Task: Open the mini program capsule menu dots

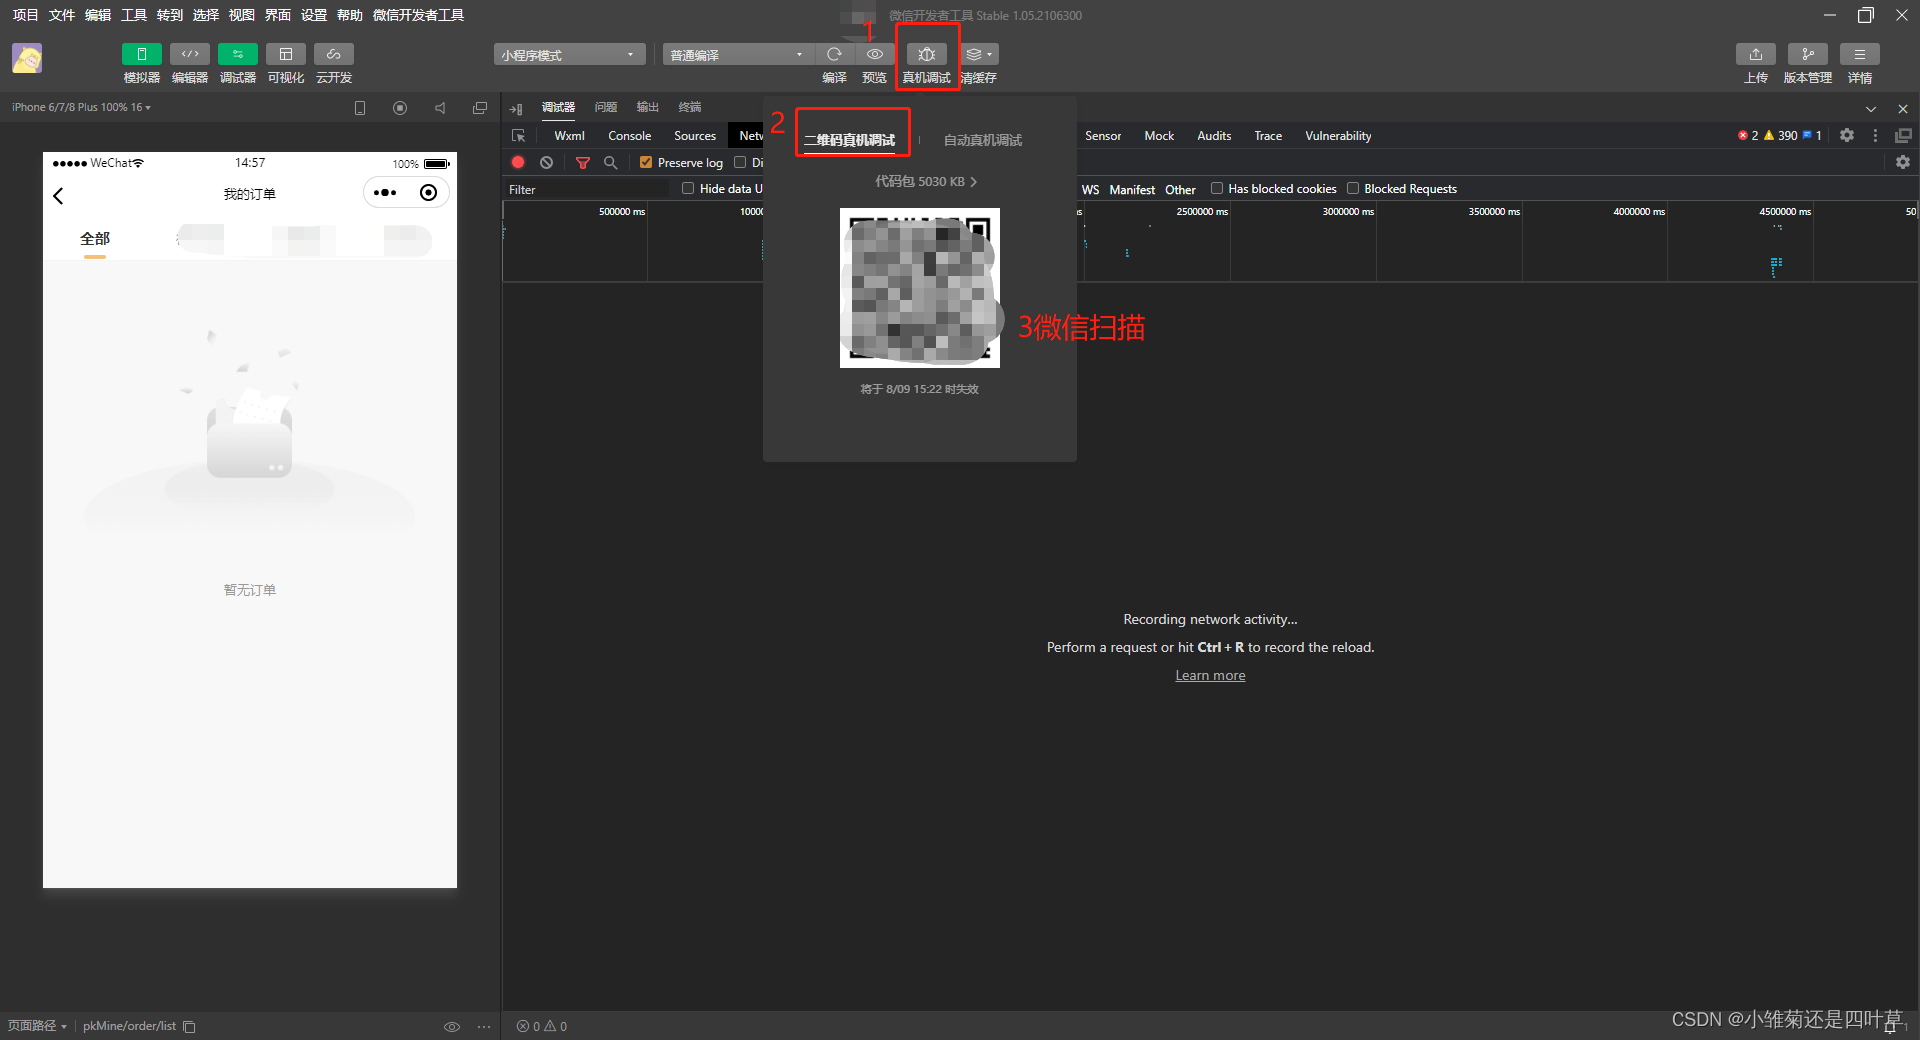Action: coord(385,193)
